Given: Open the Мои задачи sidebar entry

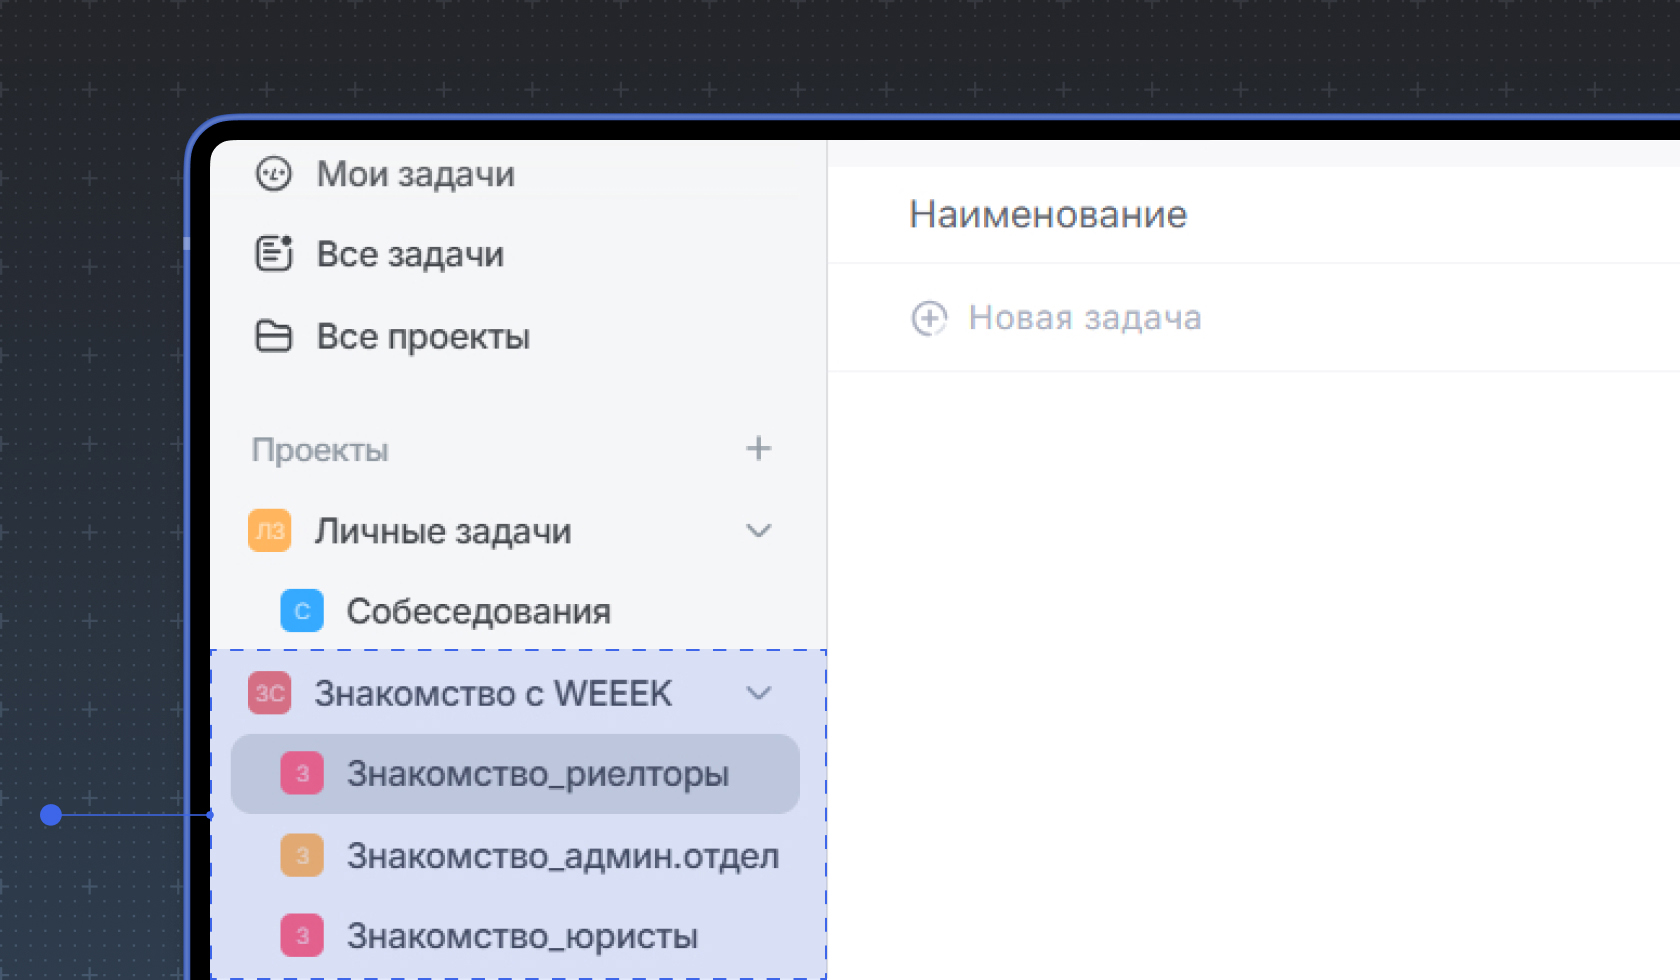Looking at the screenshot, I should (x=415, y=174).
